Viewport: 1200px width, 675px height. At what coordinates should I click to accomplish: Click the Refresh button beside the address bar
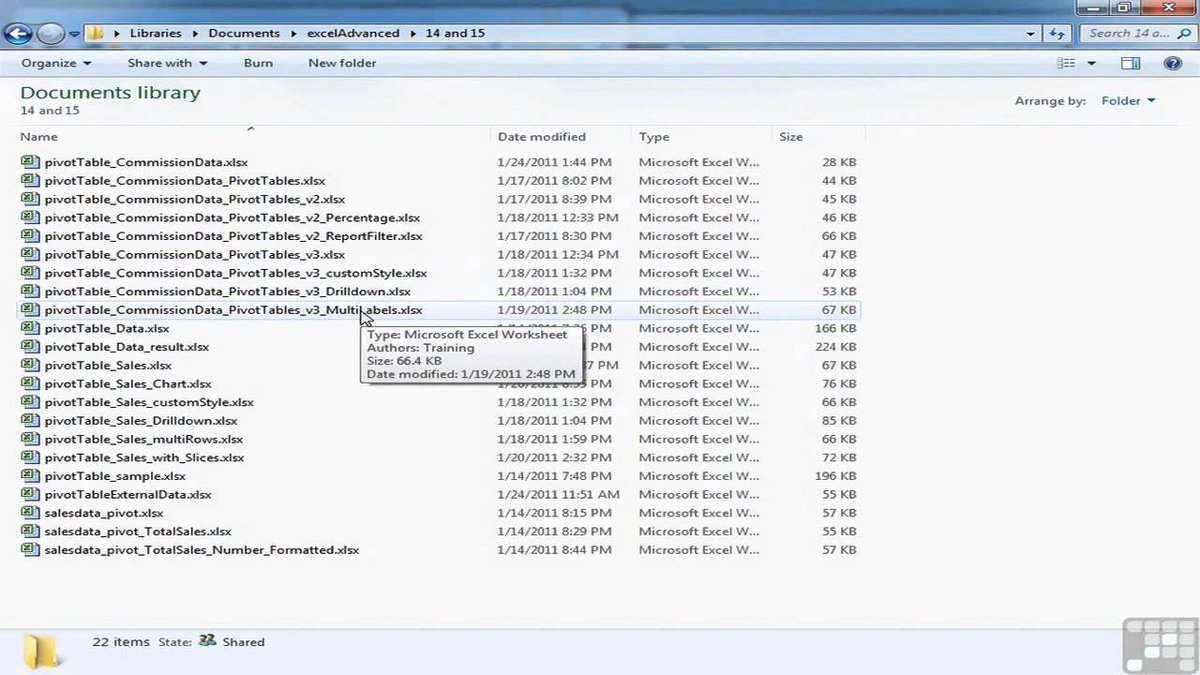[1058, 33]
